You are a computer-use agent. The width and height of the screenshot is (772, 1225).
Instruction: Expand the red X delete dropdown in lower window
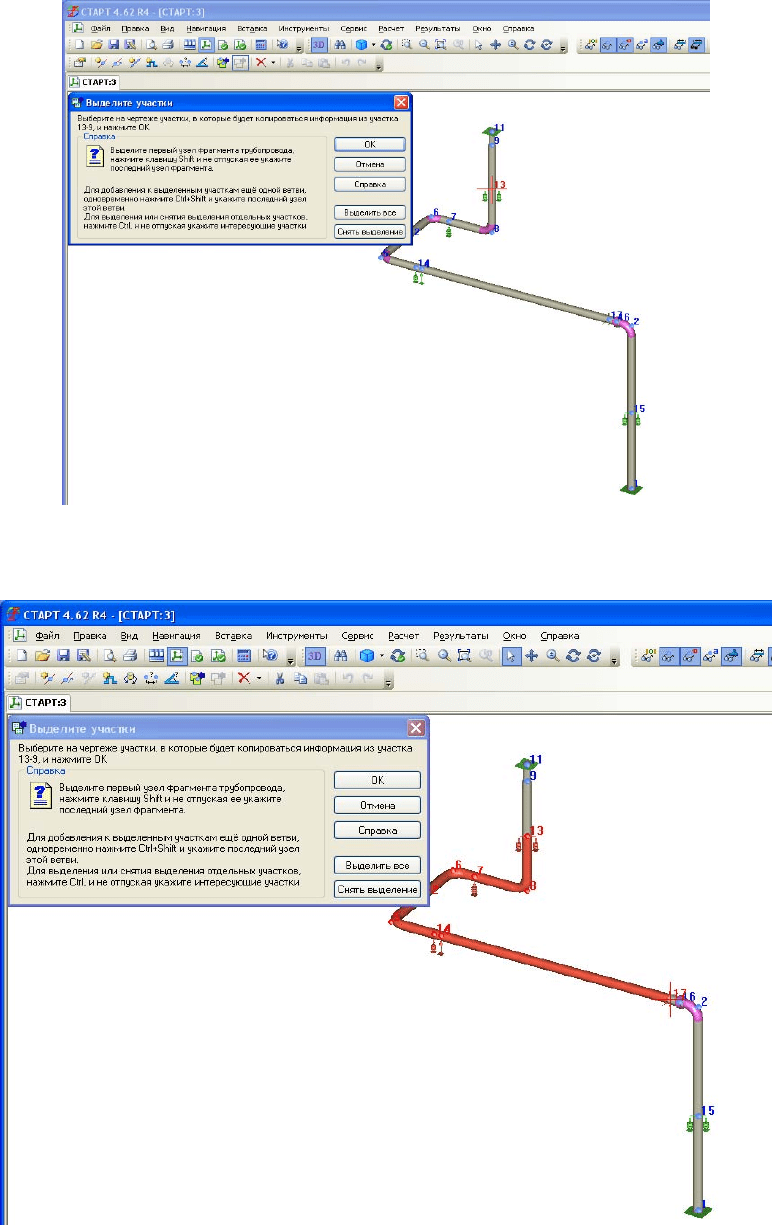click(259, 678)
